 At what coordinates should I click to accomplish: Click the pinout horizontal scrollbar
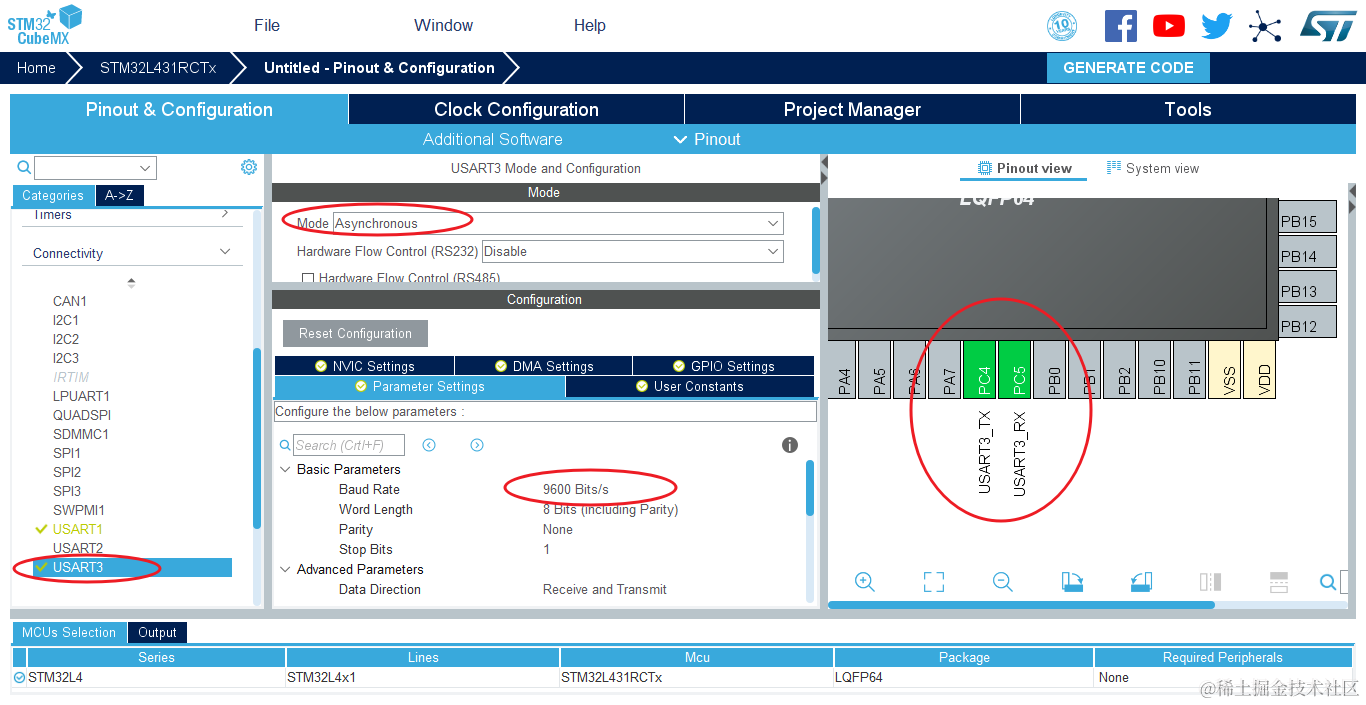coord(1021,605)
